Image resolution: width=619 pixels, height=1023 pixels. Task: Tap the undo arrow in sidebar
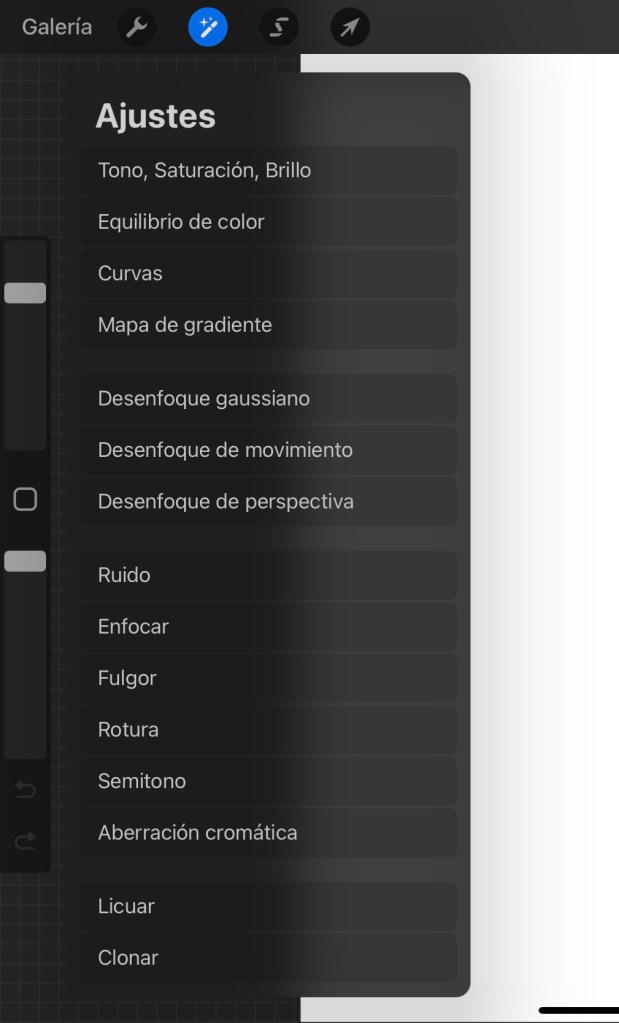[25, 791]
